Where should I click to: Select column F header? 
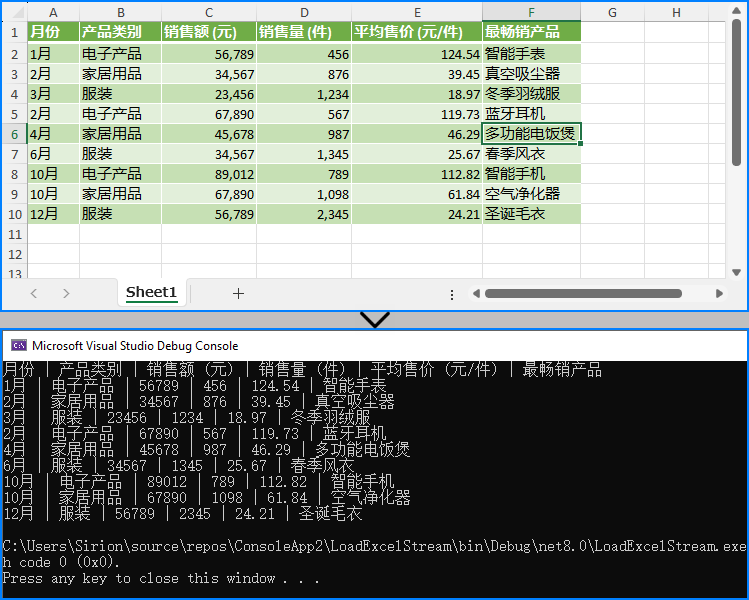pos(532,12)
